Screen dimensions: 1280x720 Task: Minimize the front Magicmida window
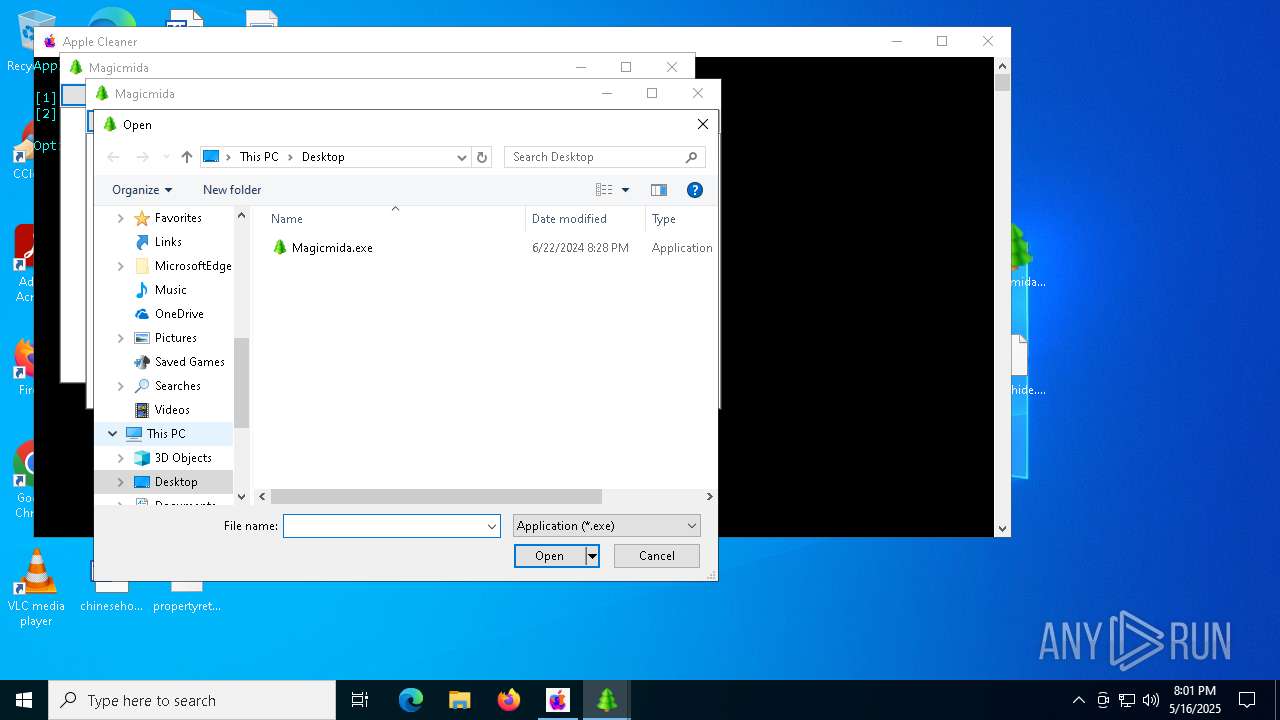click(606, 93)
